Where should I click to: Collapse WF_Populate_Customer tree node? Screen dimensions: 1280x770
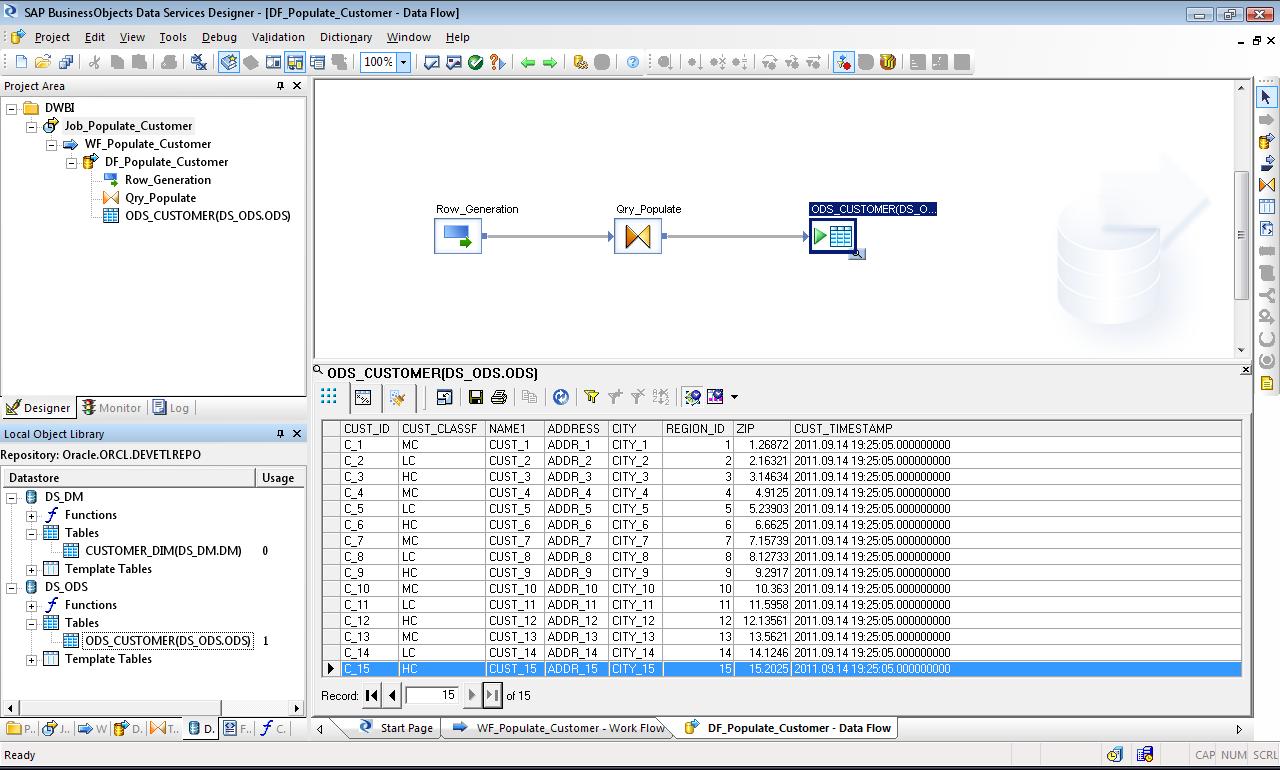click(52, 144)
